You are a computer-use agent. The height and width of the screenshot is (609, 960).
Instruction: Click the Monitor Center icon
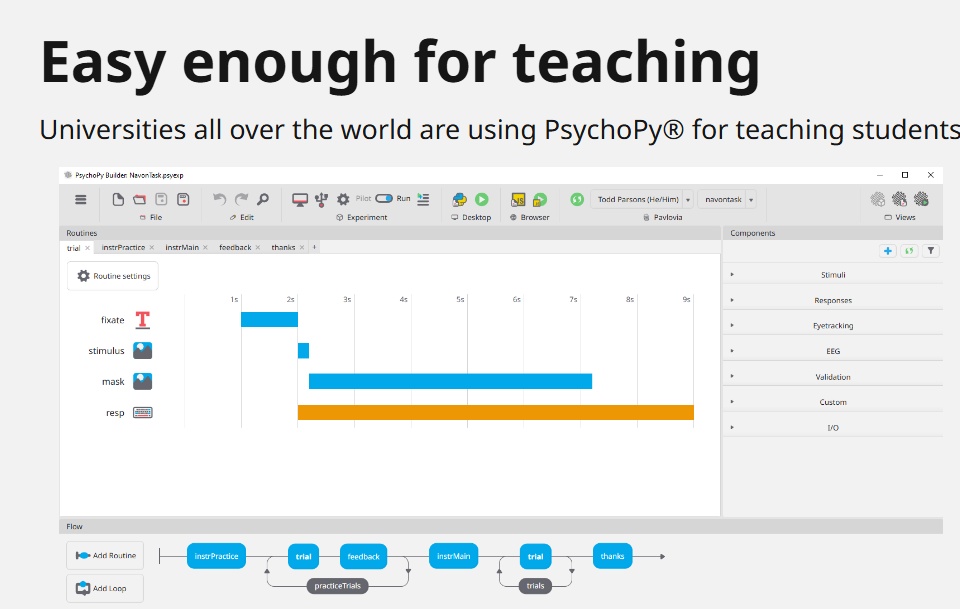click(x=300, y=199)
